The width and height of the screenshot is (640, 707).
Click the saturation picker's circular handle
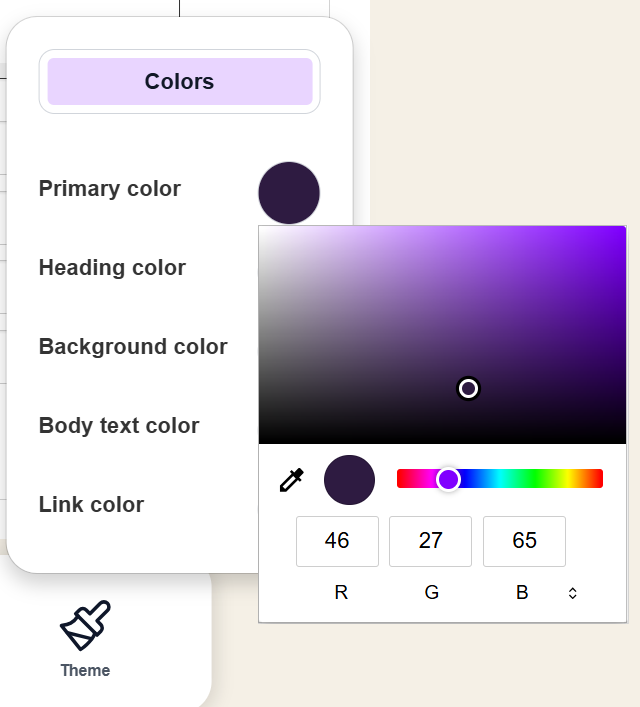click(468, 388)
